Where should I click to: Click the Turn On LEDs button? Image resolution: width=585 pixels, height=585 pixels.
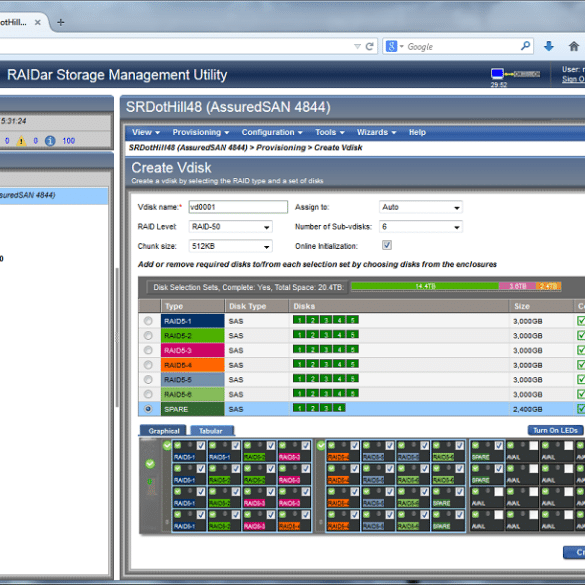click(556, 430)
